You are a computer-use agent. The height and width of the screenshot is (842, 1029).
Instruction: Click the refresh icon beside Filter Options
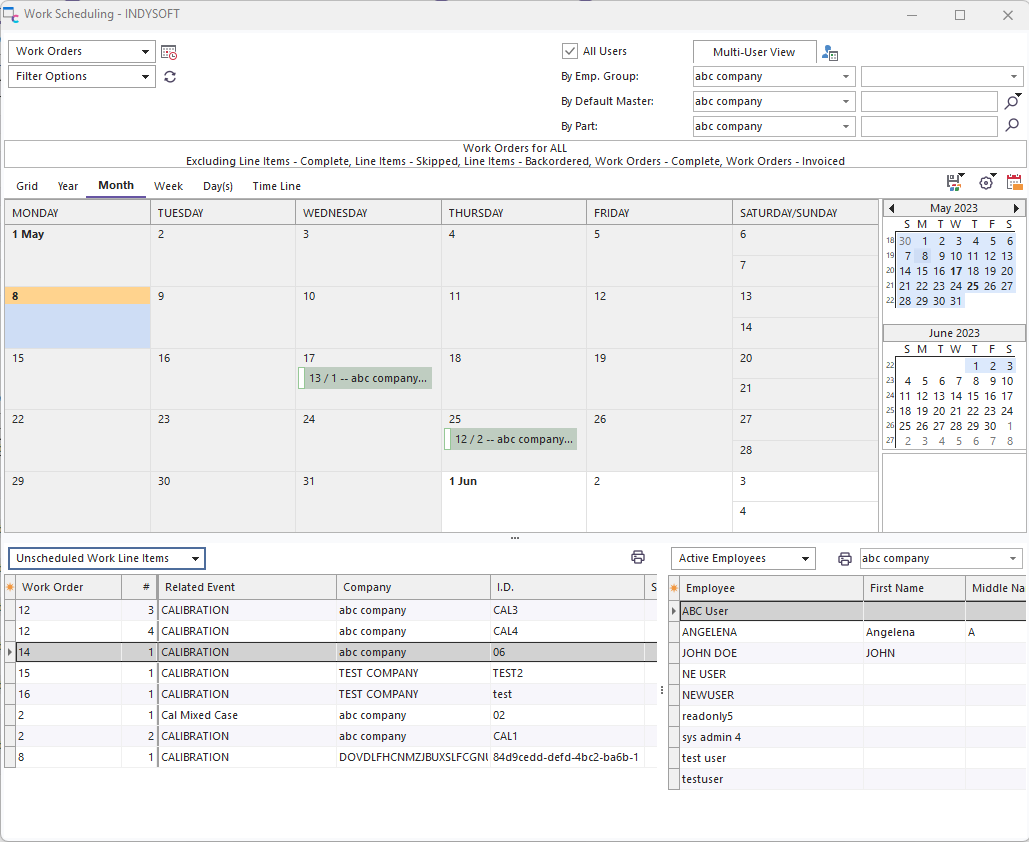(170, 77)
